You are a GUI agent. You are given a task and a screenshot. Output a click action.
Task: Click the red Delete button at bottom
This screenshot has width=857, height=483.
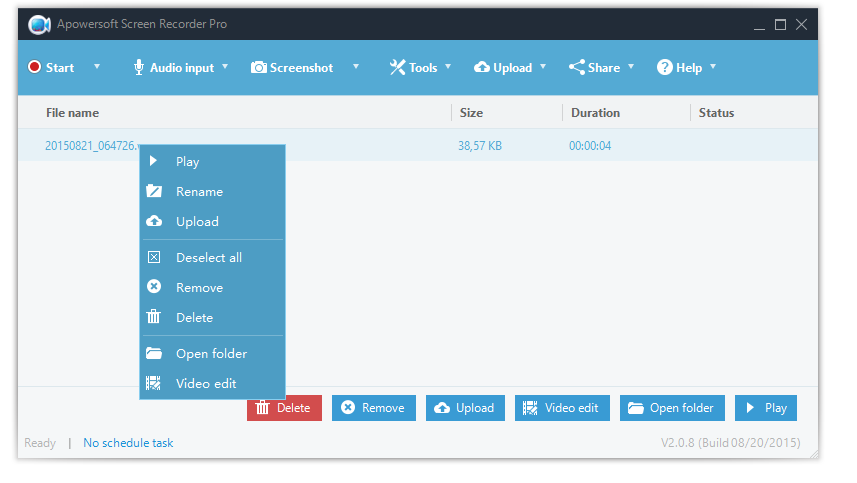[284, 408]
